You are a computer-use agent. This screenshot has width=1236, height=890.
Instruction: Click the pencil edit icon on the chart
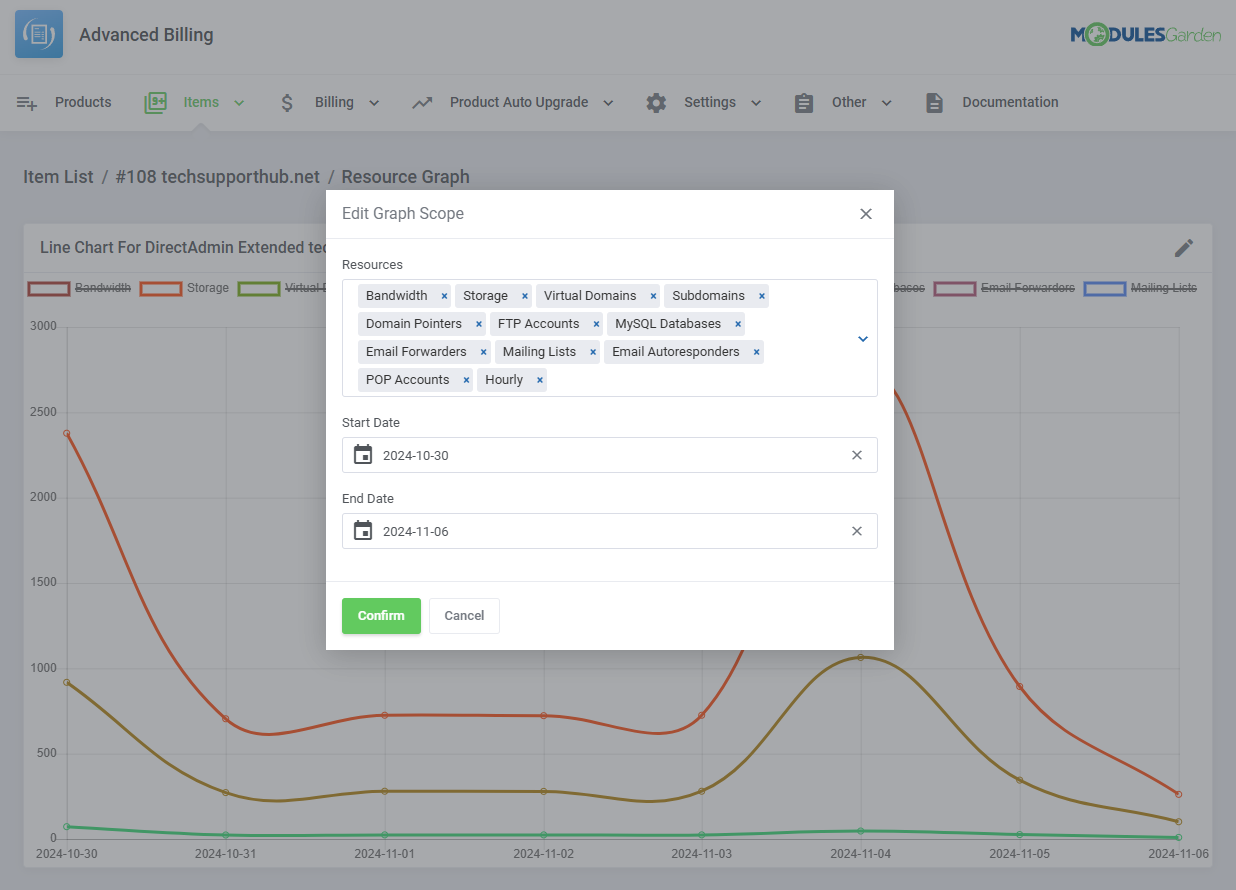[x=1184, y=247]
